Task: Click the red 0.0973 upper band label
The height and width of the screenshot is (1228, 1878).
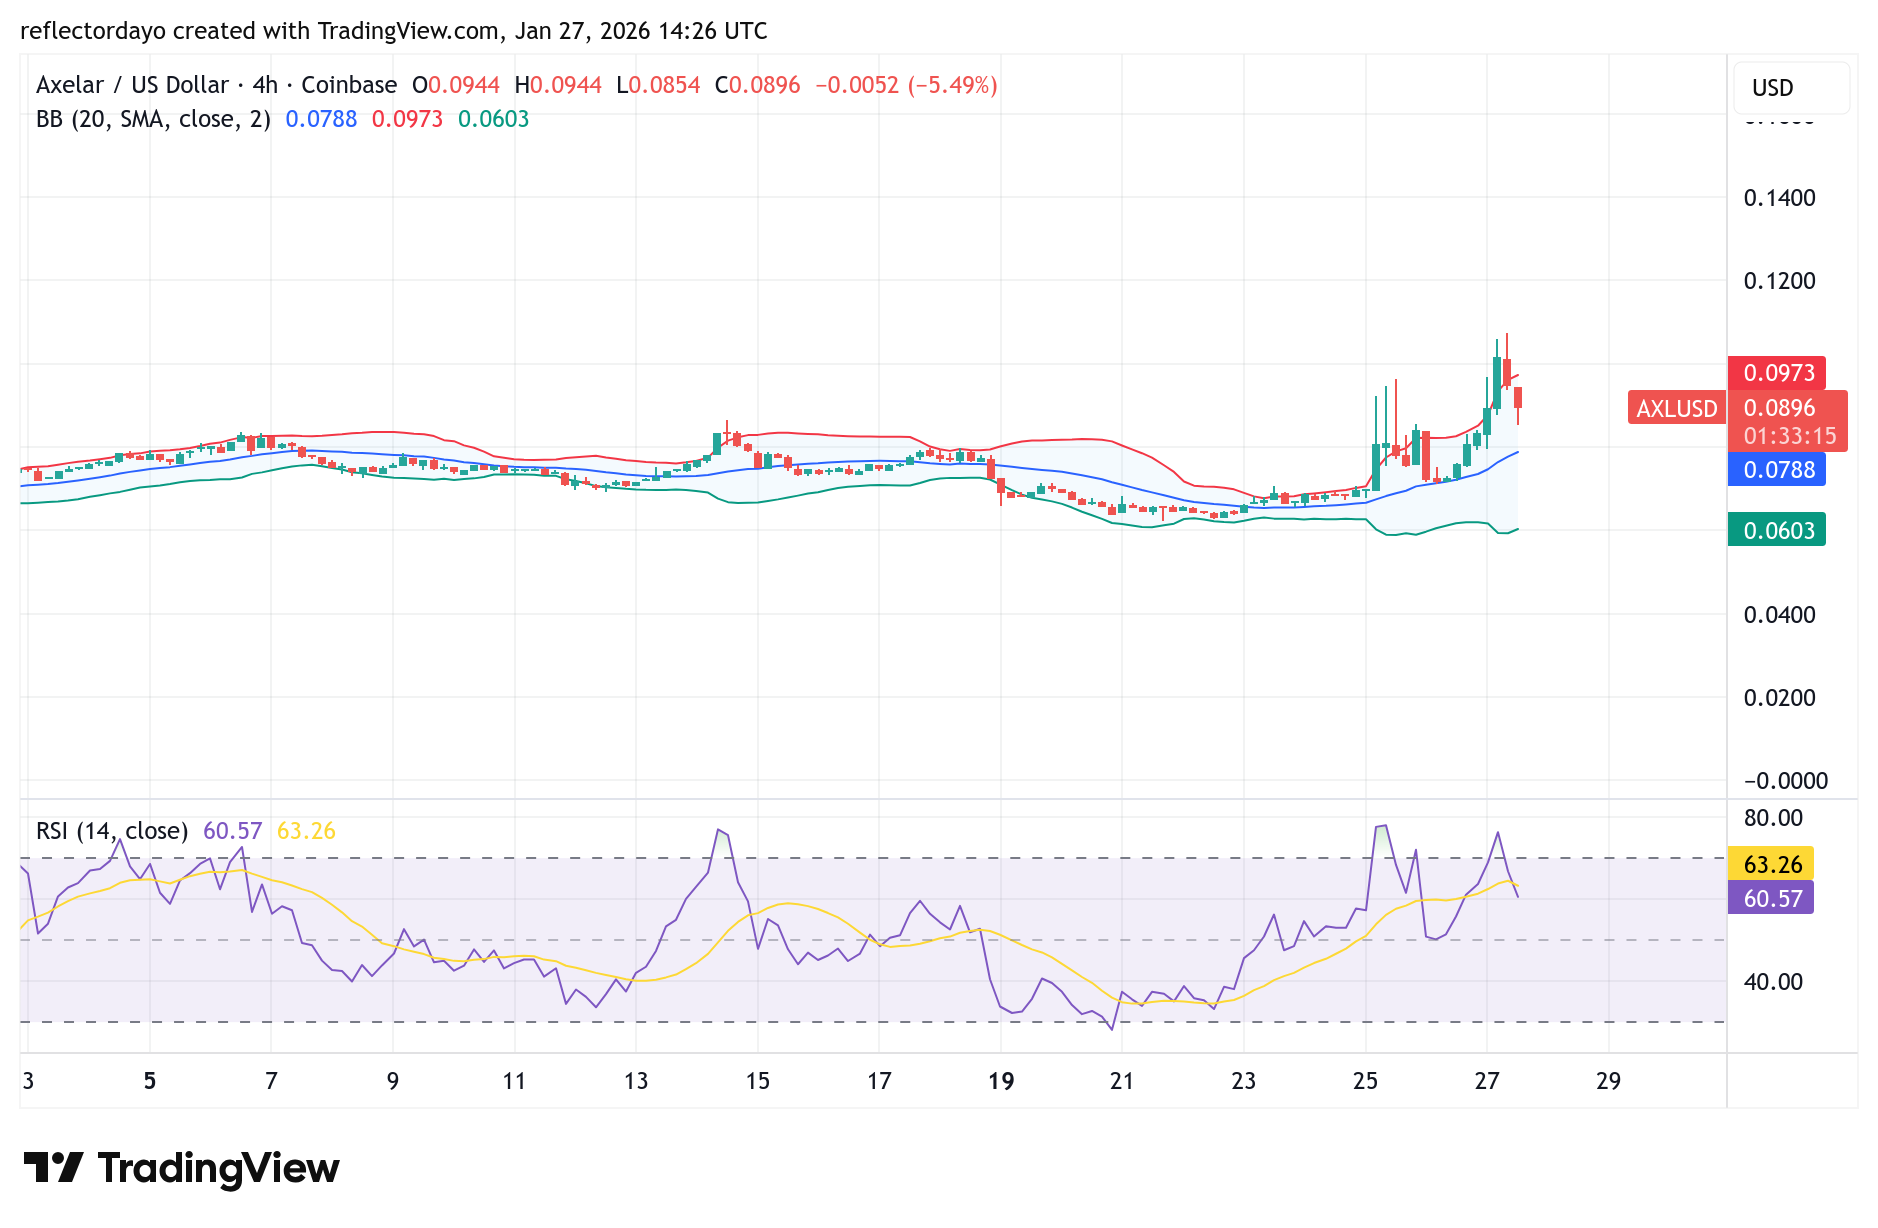Action: 1778,373
